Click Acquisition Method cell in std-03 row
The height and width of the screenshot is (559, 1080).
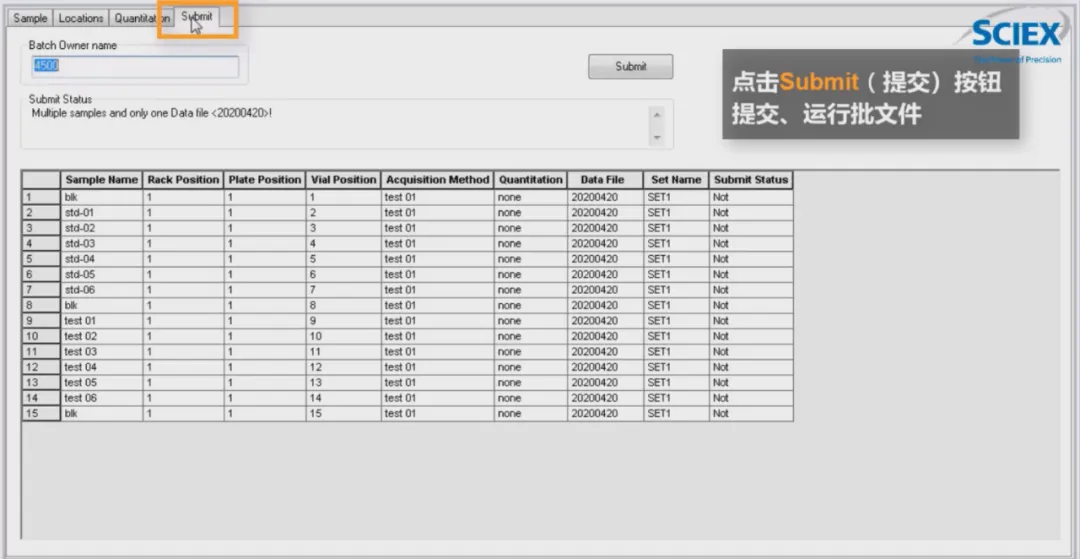pos(437,243)
